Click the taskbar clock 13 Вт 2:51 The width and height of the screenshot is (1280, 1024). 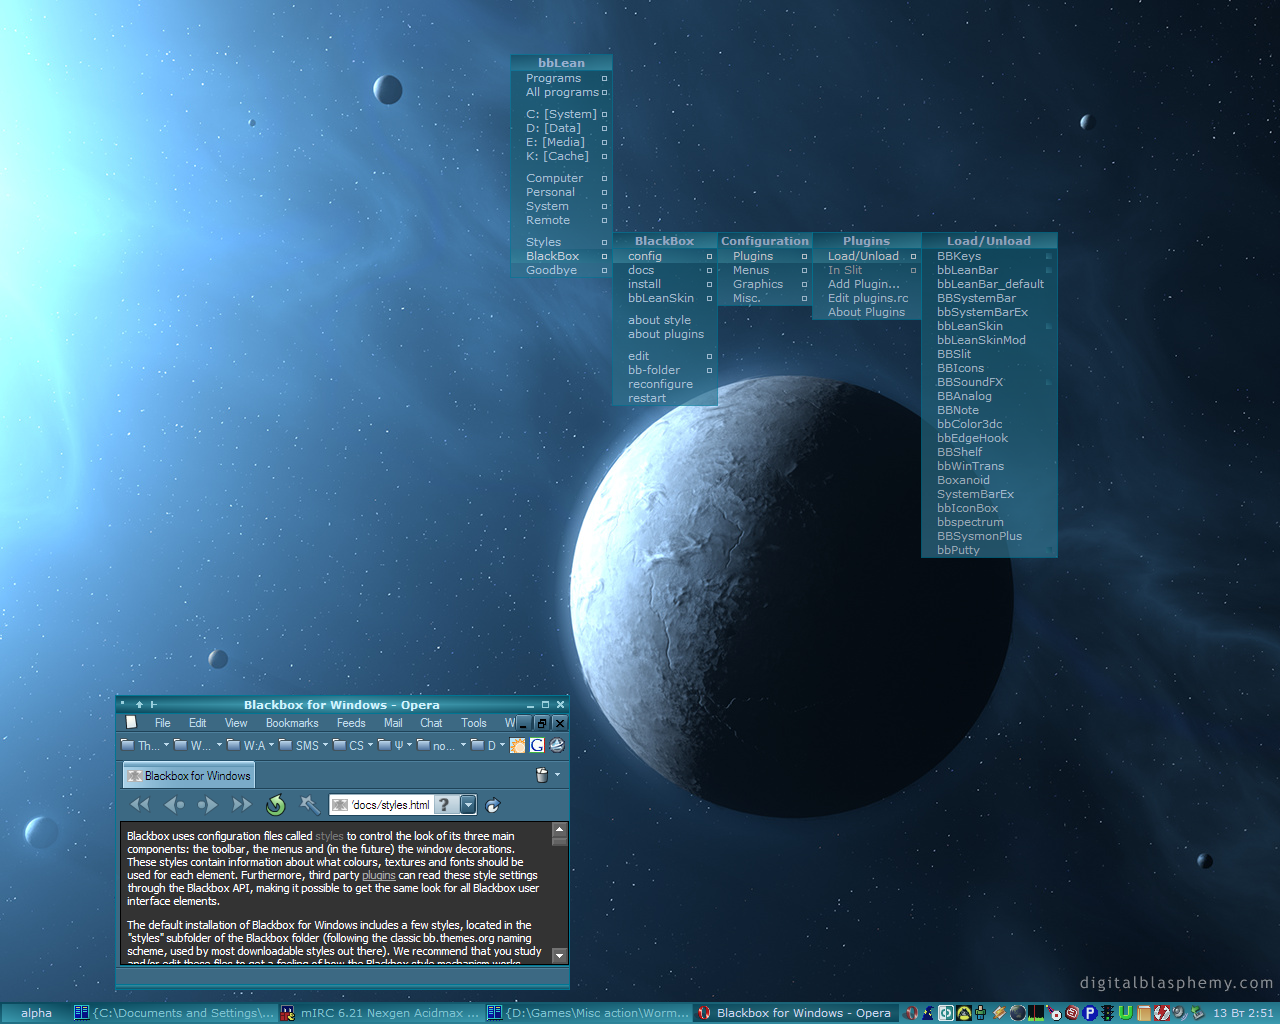click(1243, 1013)
